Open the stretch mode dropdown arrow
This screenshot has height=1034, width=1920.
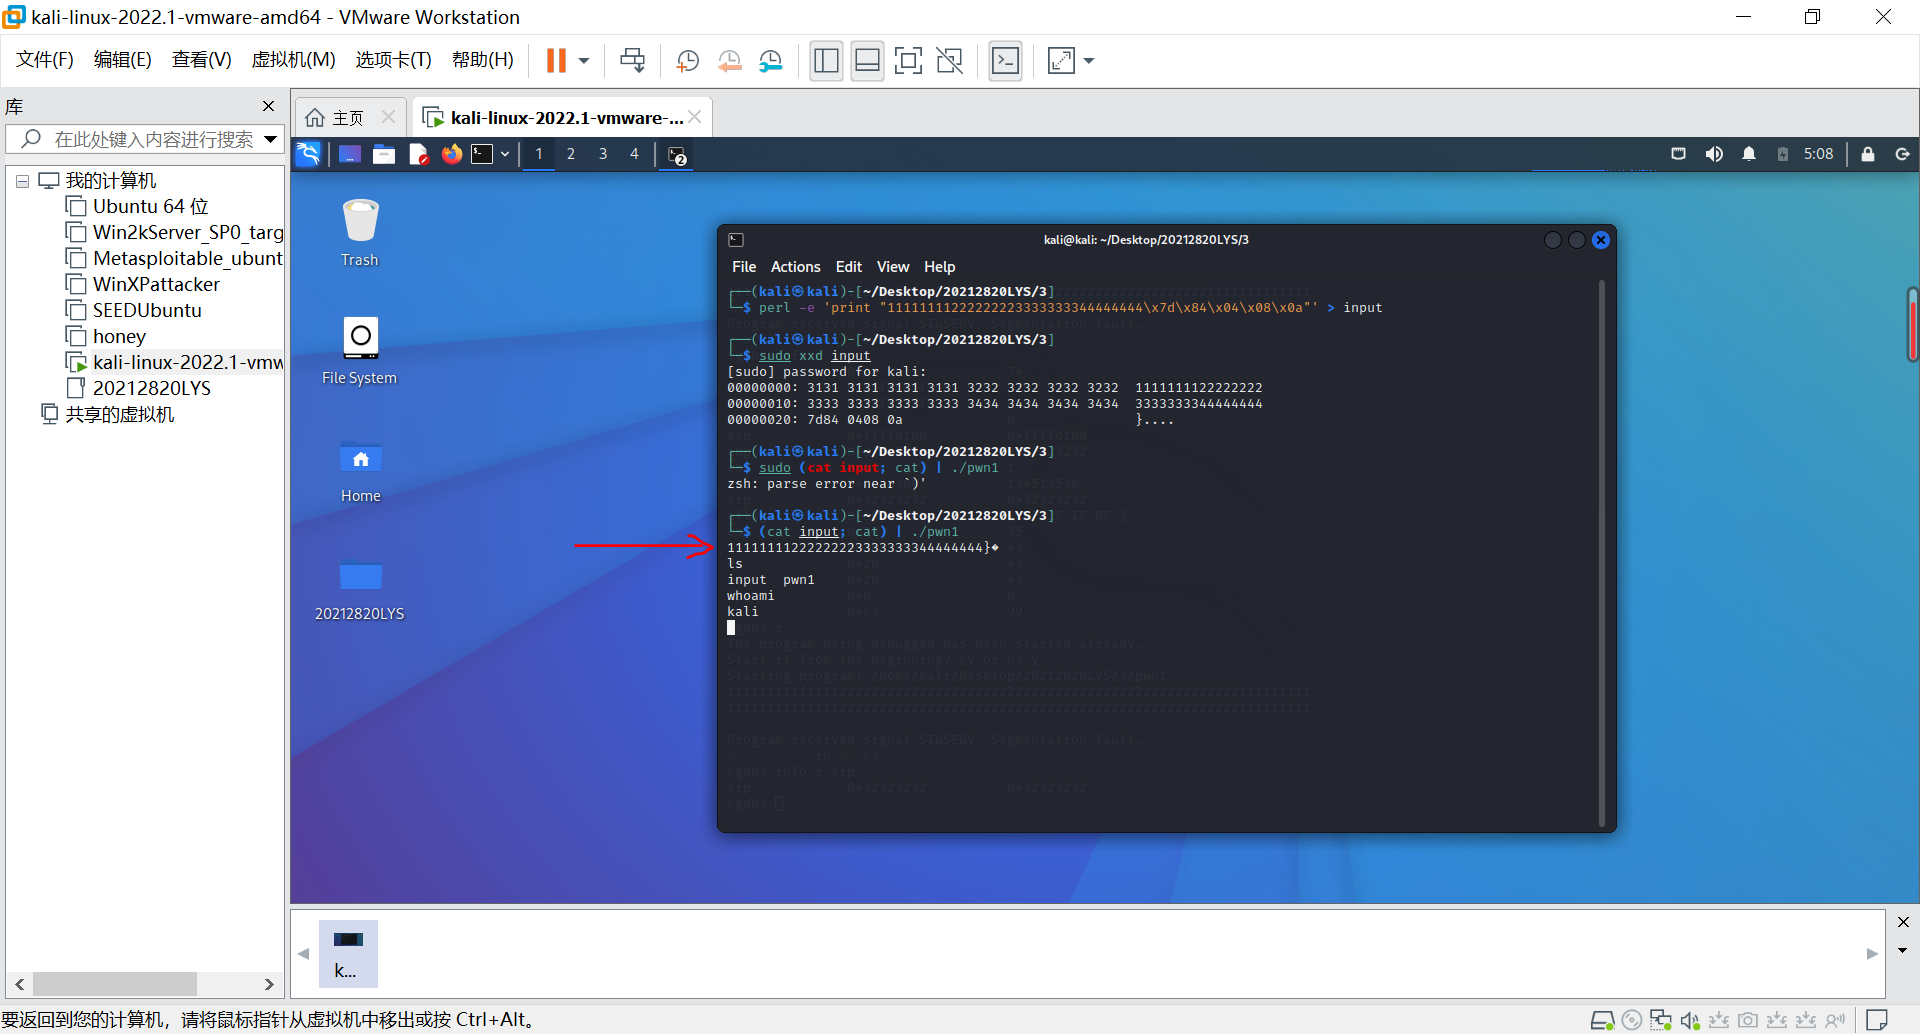(x=1089, y=61)
